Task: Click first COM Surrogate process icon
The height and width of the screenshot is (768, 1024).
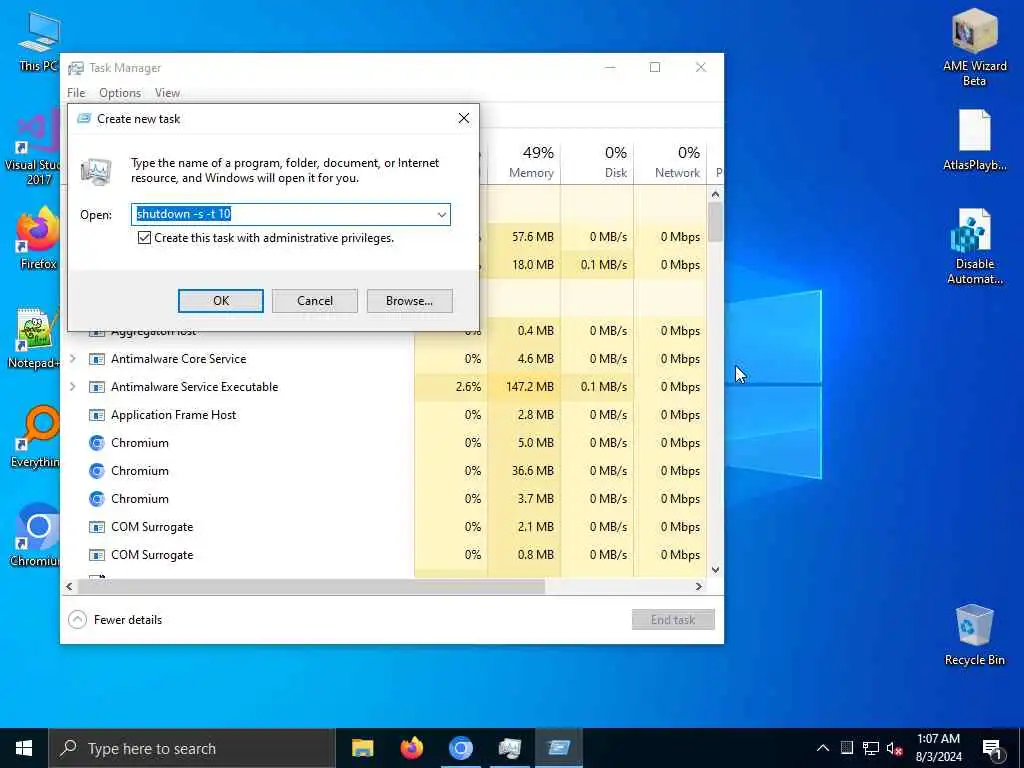Action: coord(97,527)
